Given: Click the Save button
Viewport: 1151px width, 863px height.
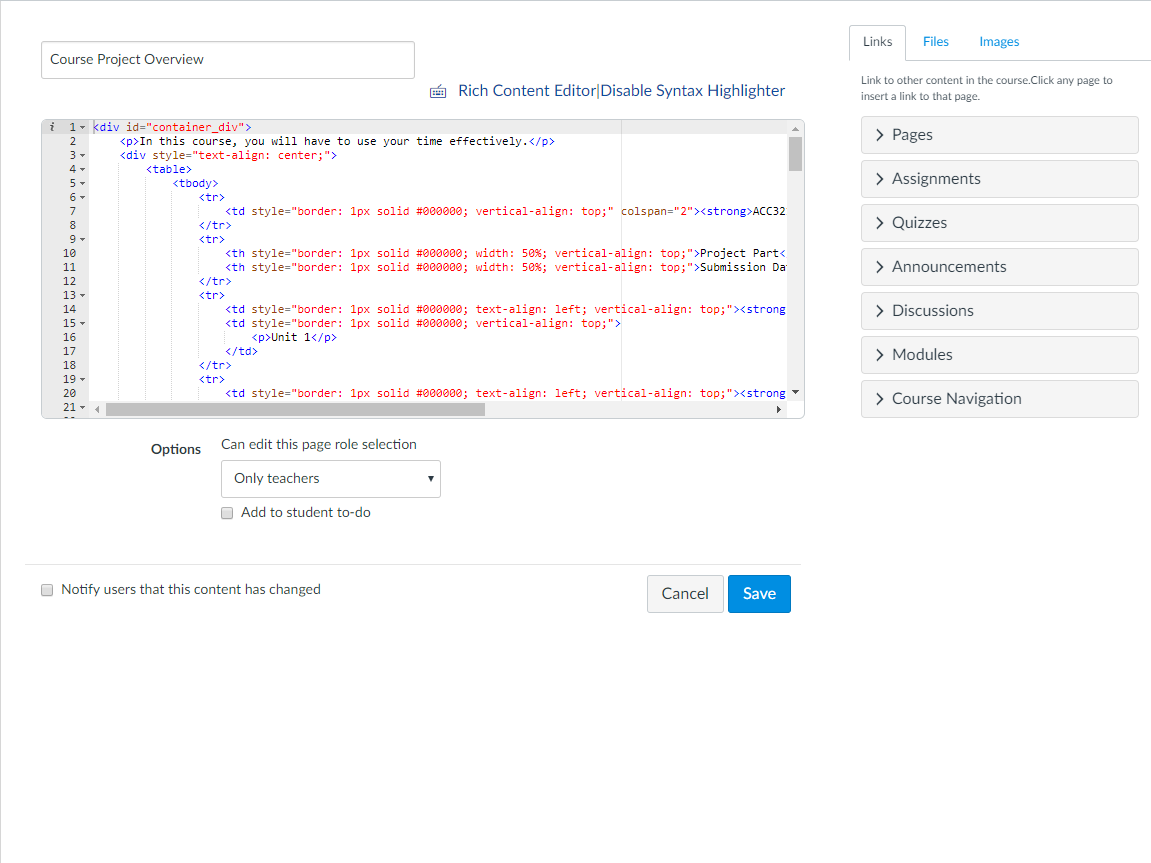Looking at the screenshot, I should pyautogui.click(x=759, y=593).
